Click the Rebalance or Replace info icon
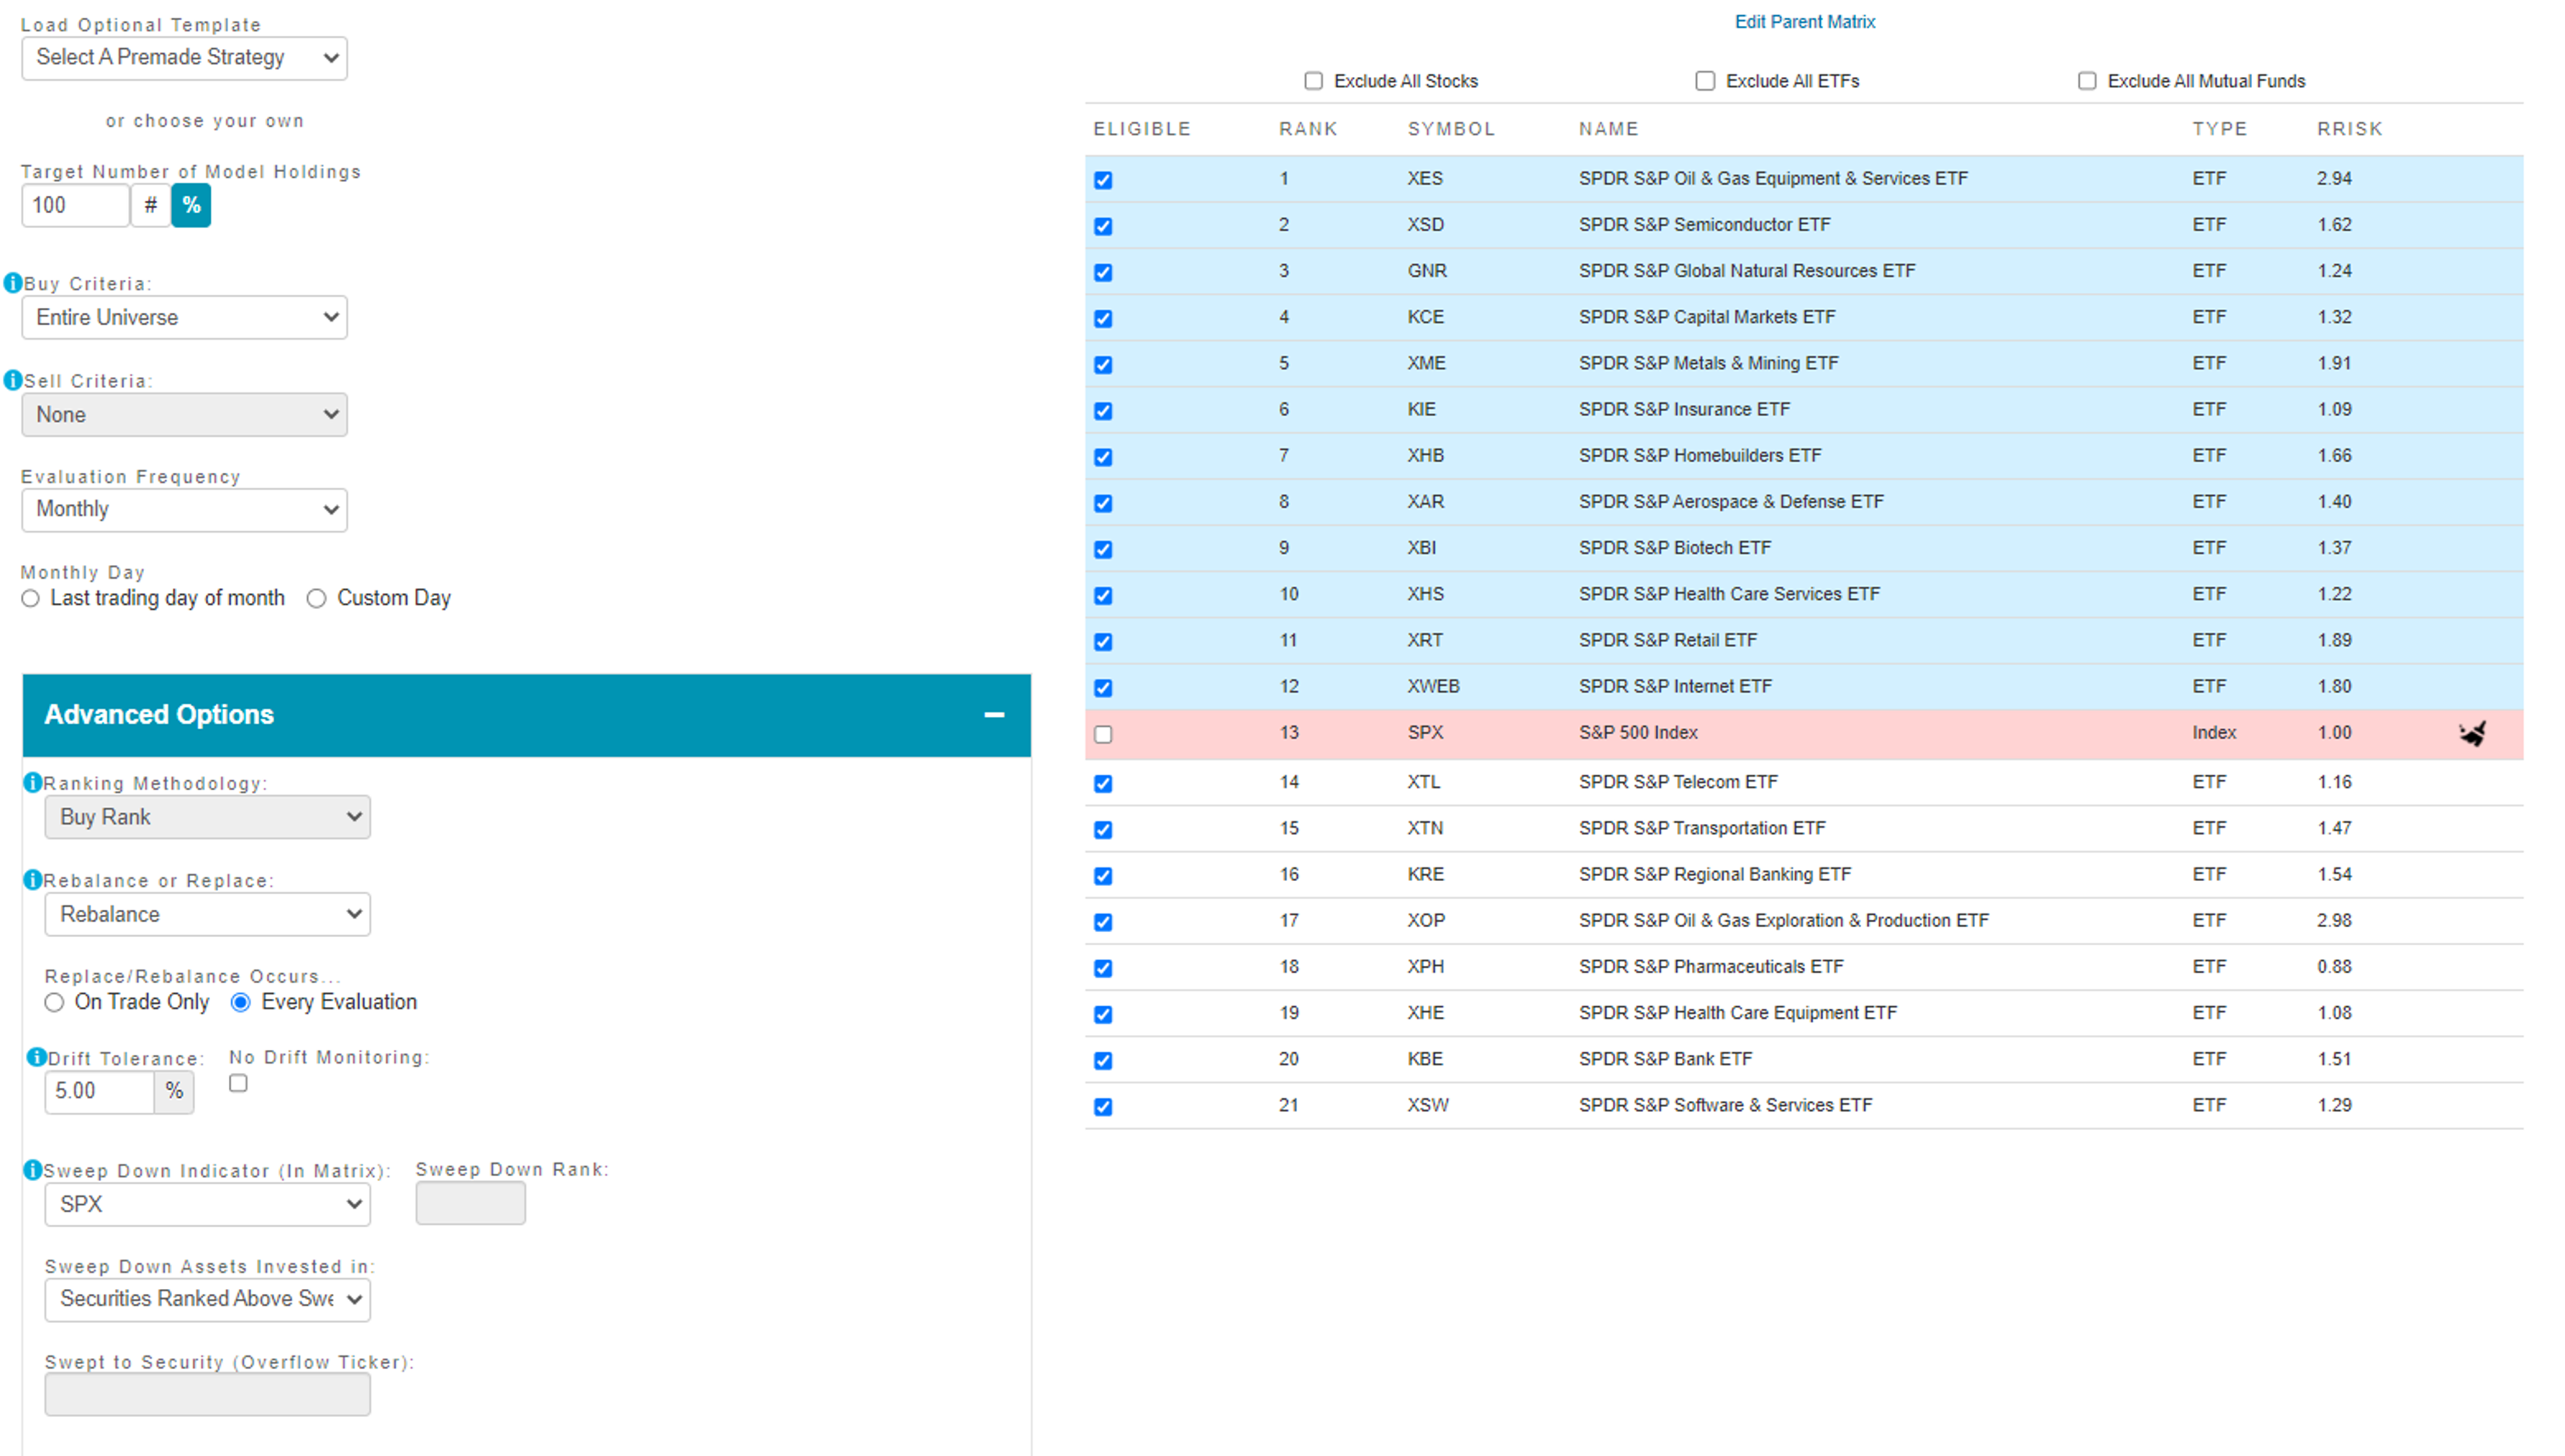 33,879
